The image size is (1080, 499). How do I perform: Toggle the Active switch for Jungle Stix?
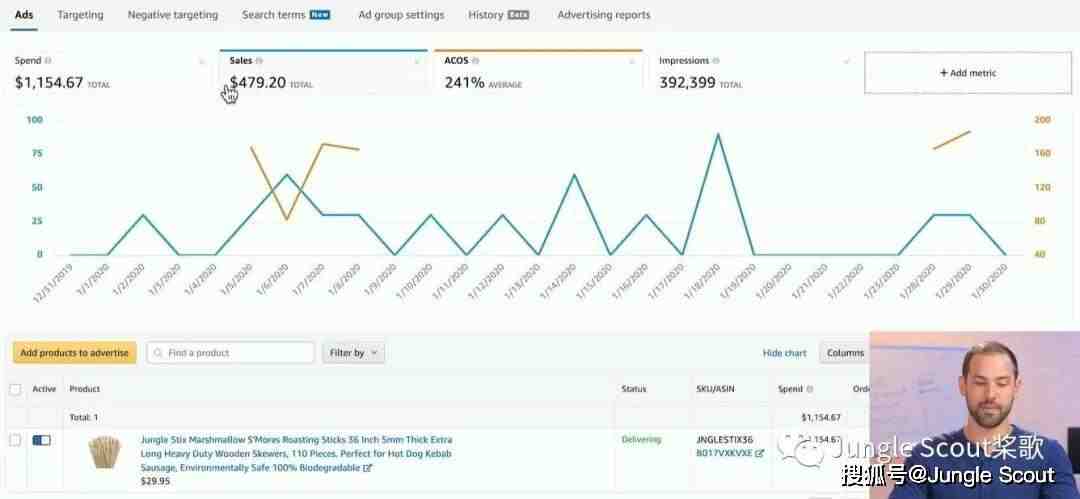(x=41, y=440)
